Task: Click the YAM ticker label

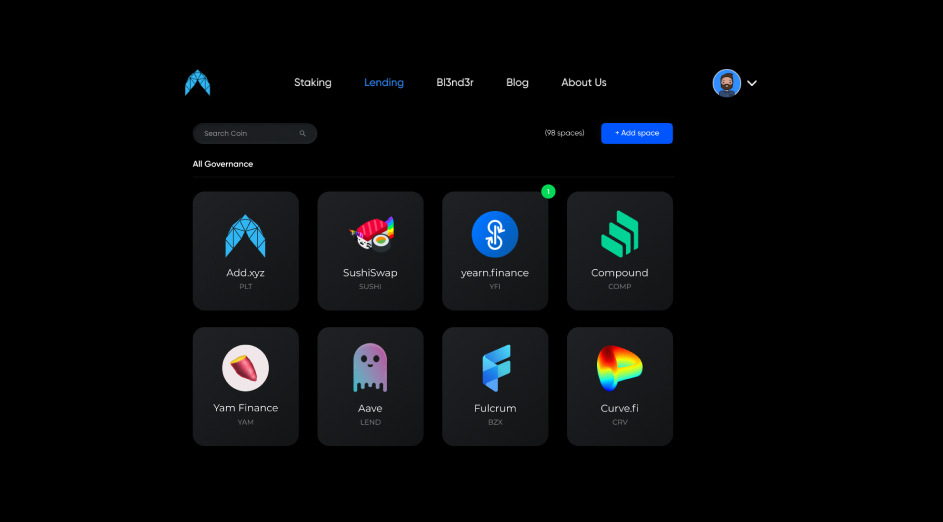Action: tap(245, 422)
